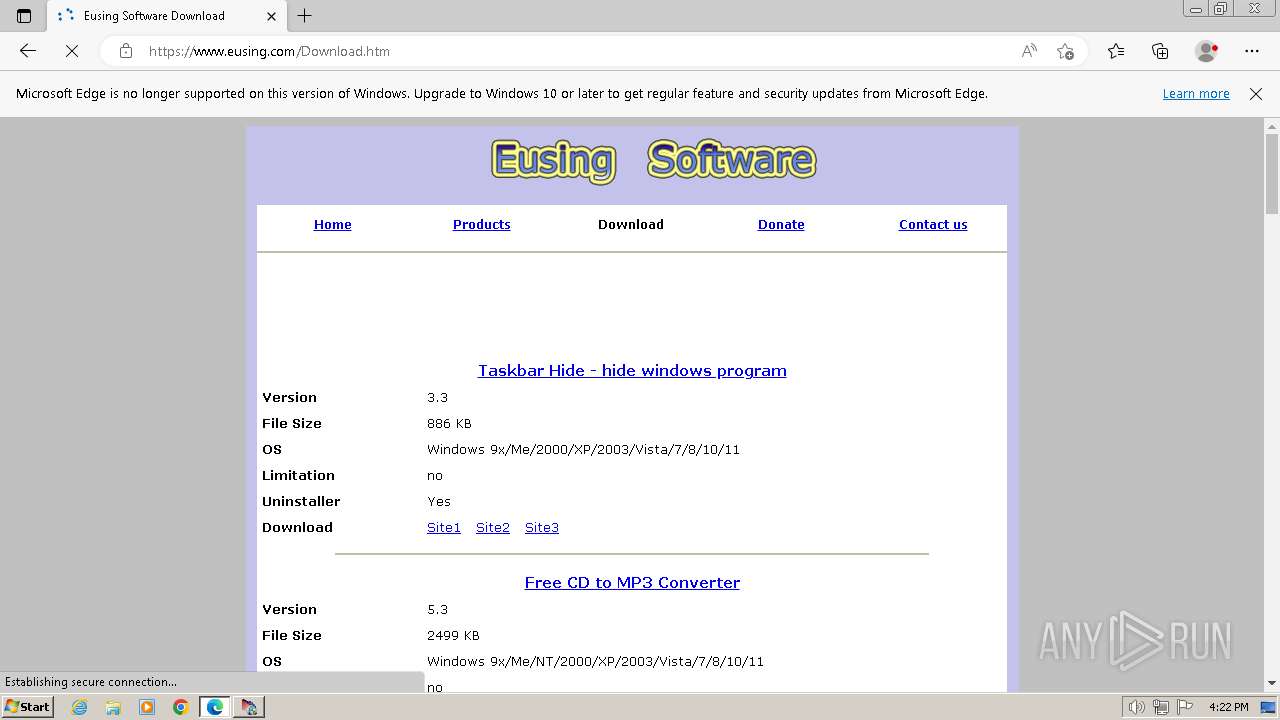Switch to Microsoft Edge taskbar icon
Image resolution: width=1280 pixels, height=720 pixels.
click(215, 707)
